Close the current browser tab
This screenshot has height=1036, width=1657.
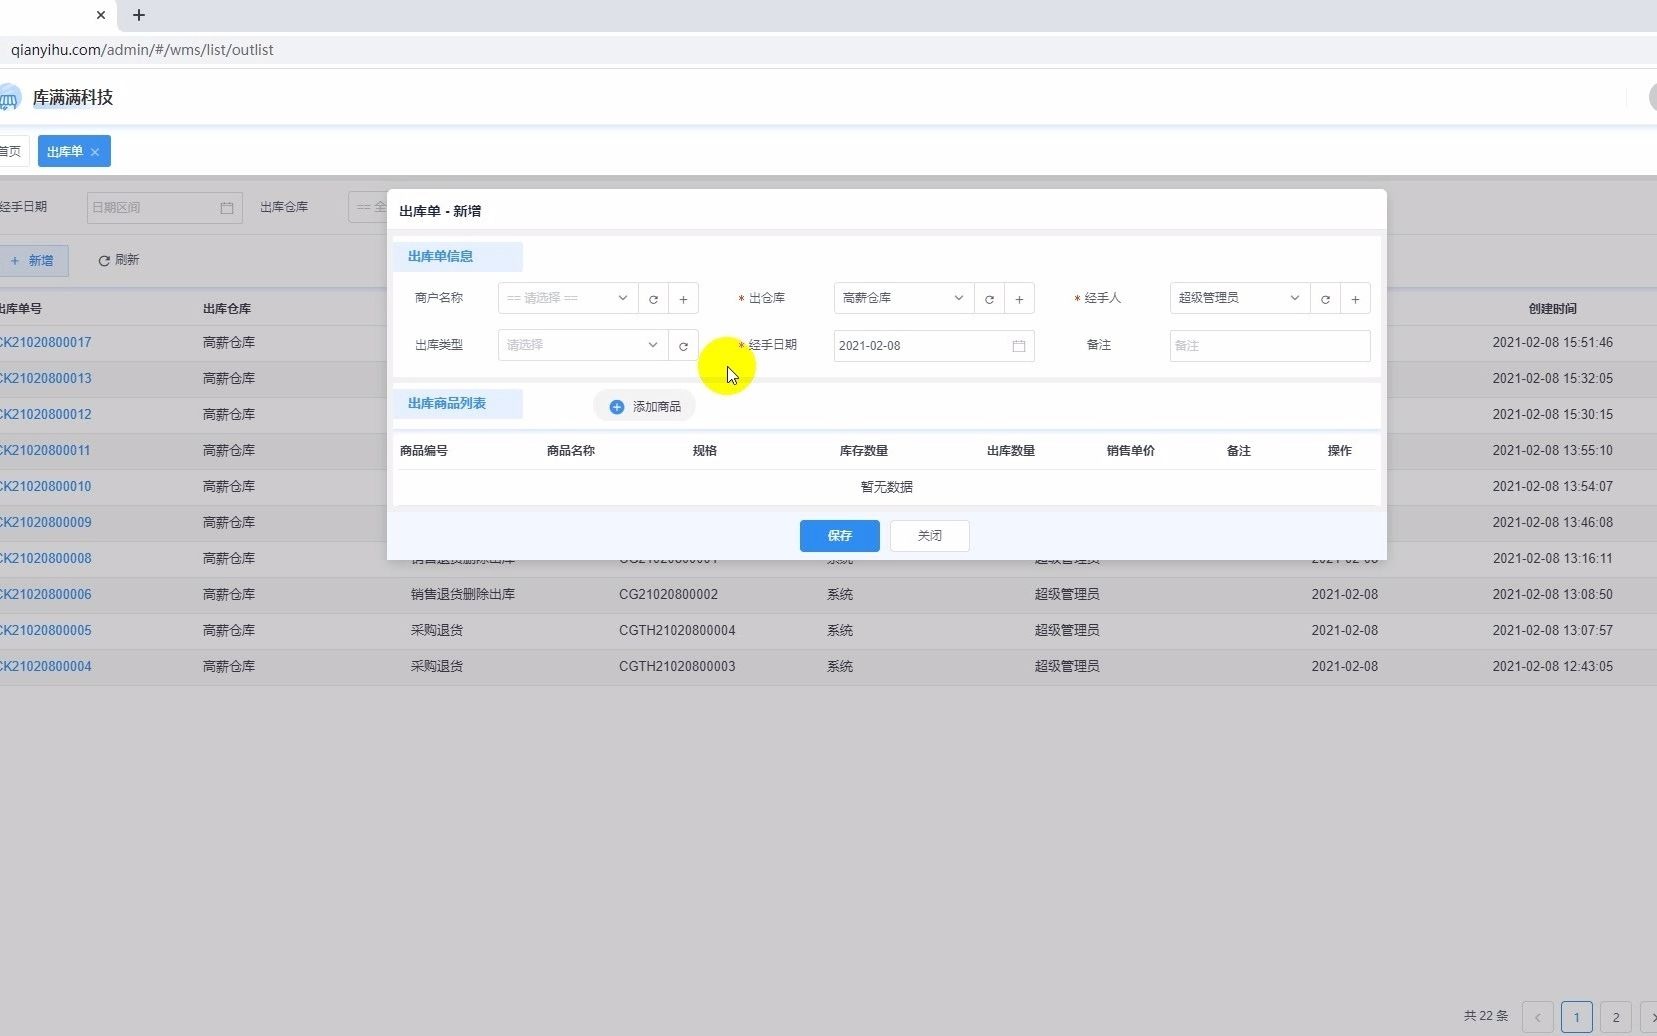point(101,15)
